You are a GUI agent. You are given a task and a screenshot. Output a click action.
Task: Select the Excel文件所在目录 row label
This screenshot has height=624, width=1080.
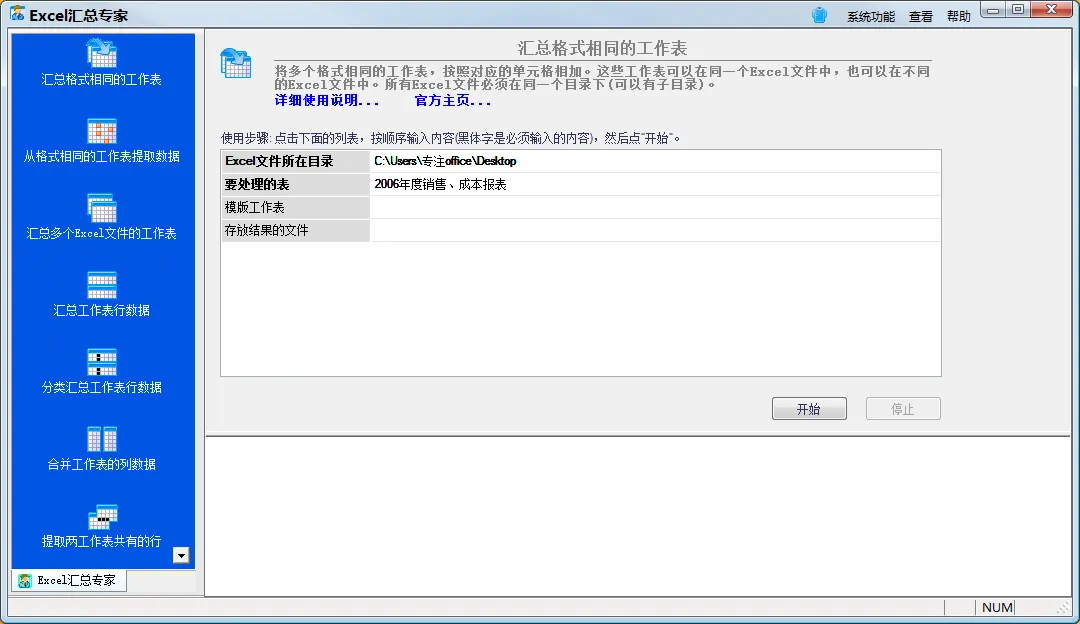(295, 161)
